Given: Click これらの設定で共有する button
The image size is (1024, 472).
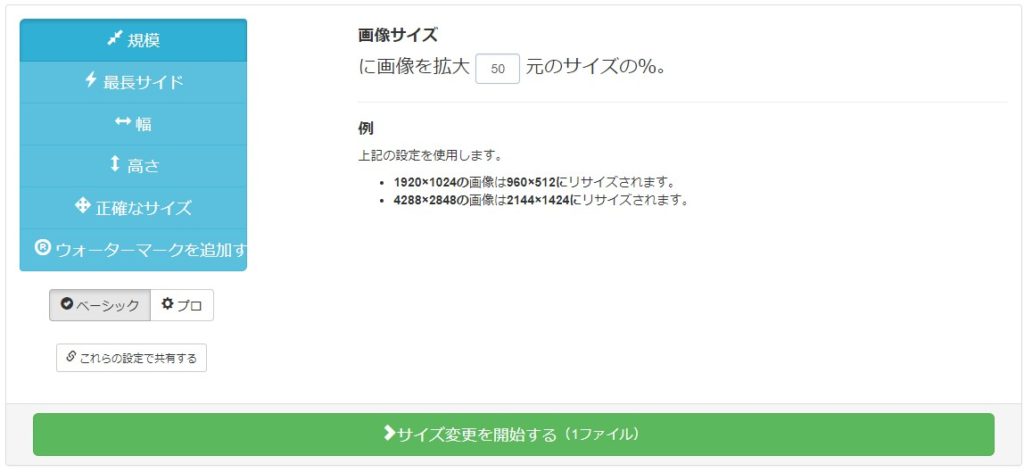Looking at the screenshot, I should (x=131, y=358).
